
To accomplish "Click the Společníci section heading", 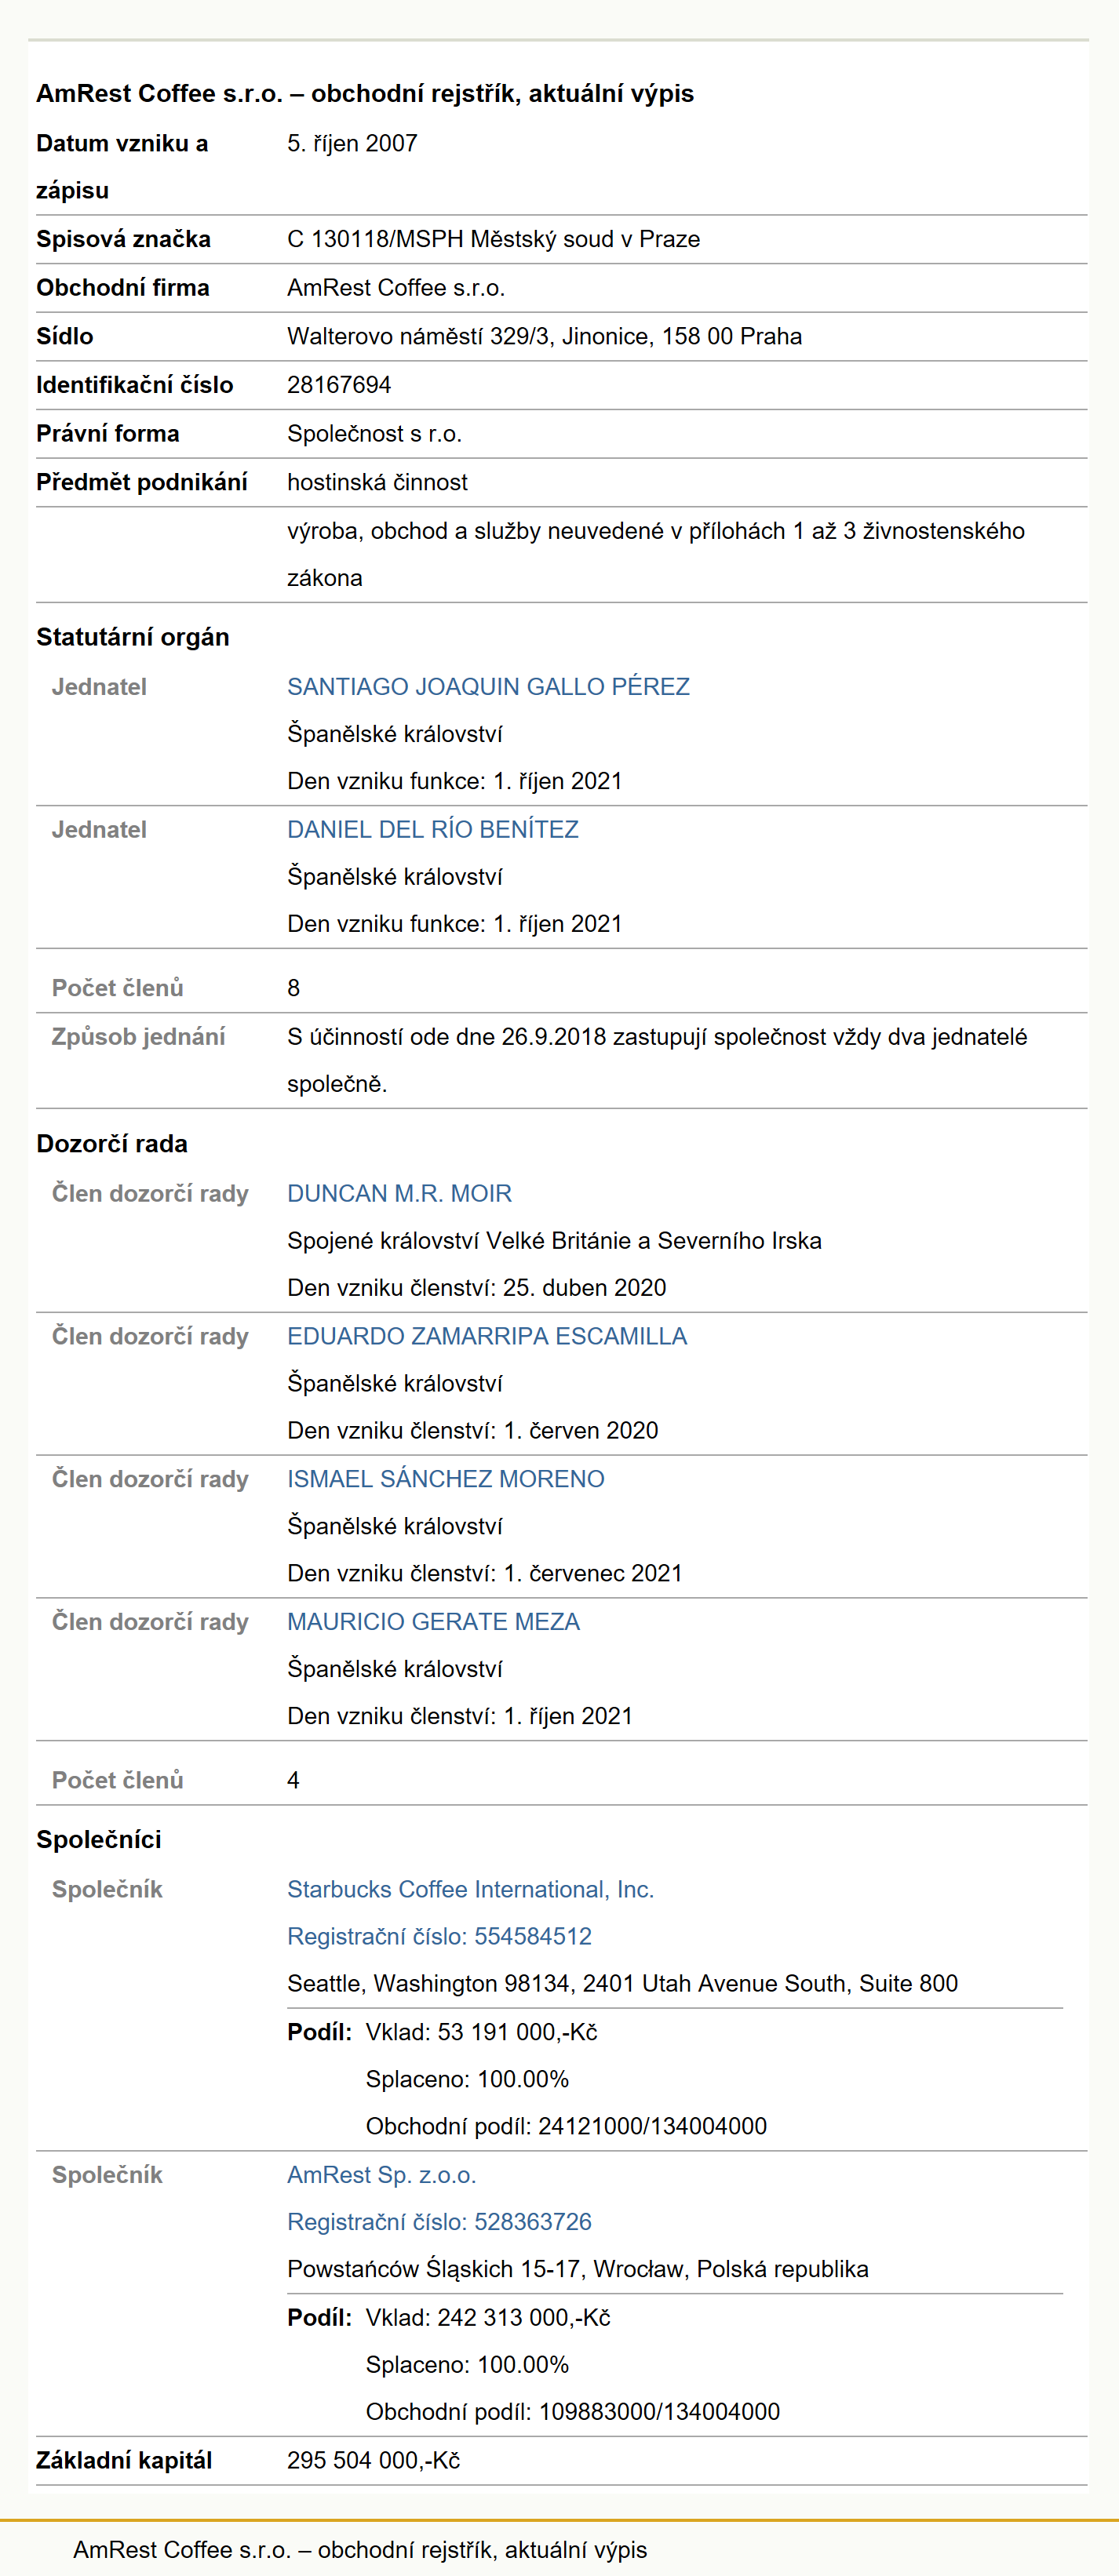I will pyautogui.click(x=99, y=1840).
